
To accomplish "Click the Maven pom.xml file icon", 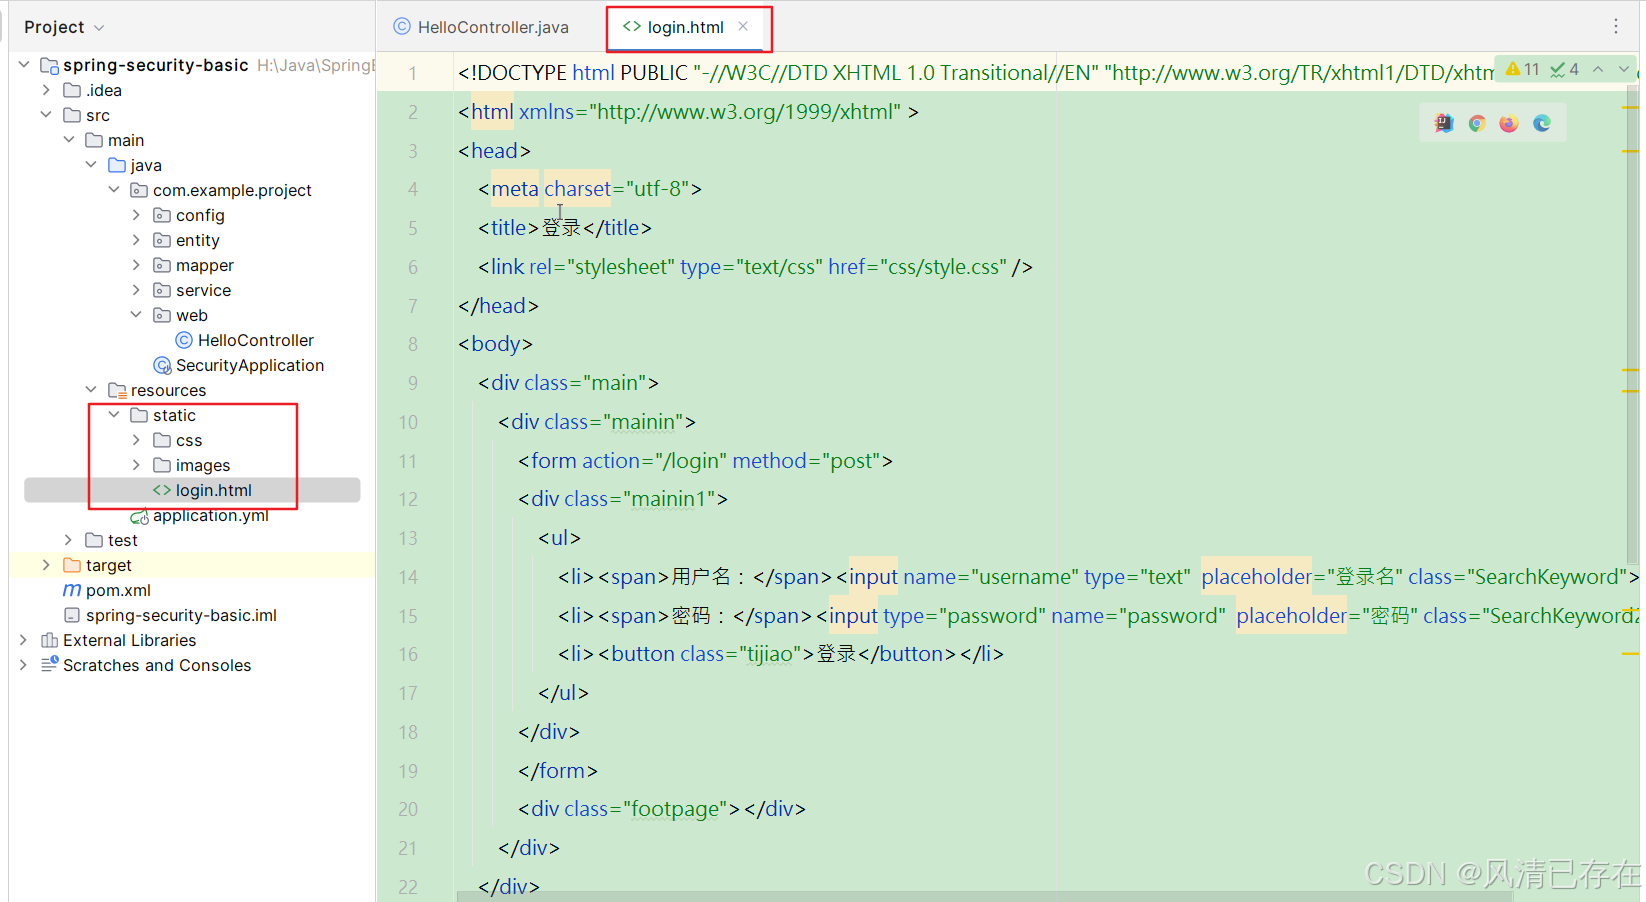I will tap(72, 590).
